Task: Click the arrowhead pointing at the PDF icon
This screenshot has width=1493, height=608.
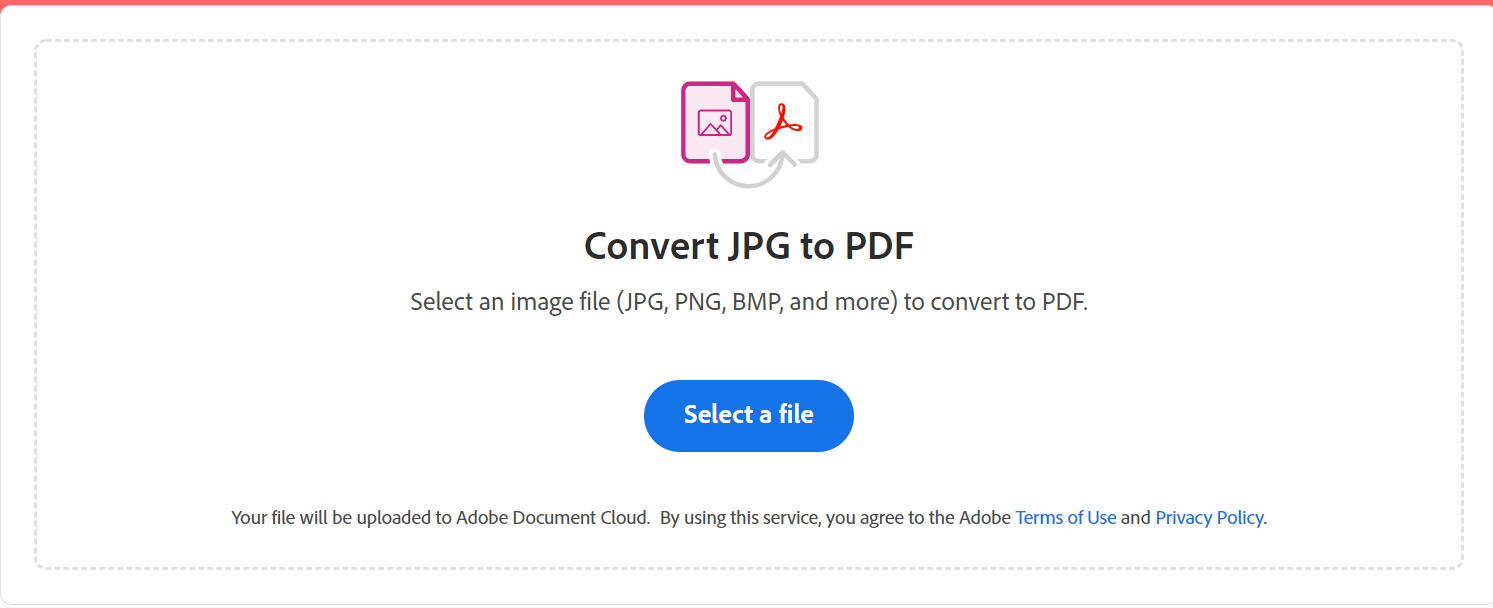Action: [x=784, y=155]
